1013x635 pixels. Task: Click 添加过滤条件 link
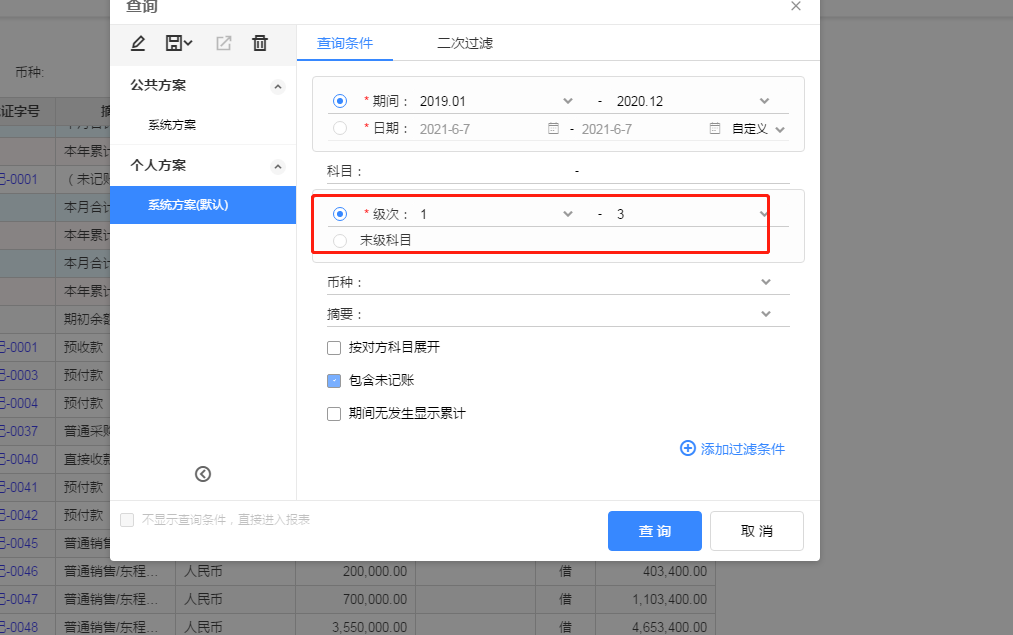tap(742, 449)
